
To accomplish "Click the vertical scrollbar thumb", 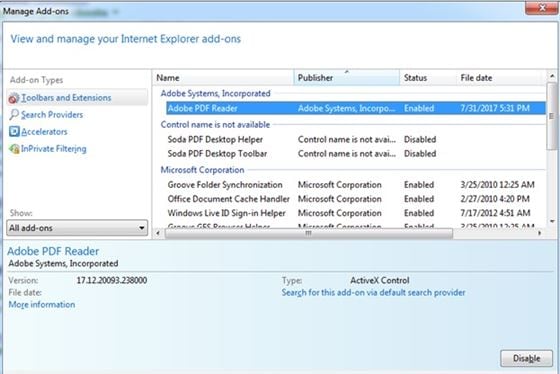I will [552, 116].
